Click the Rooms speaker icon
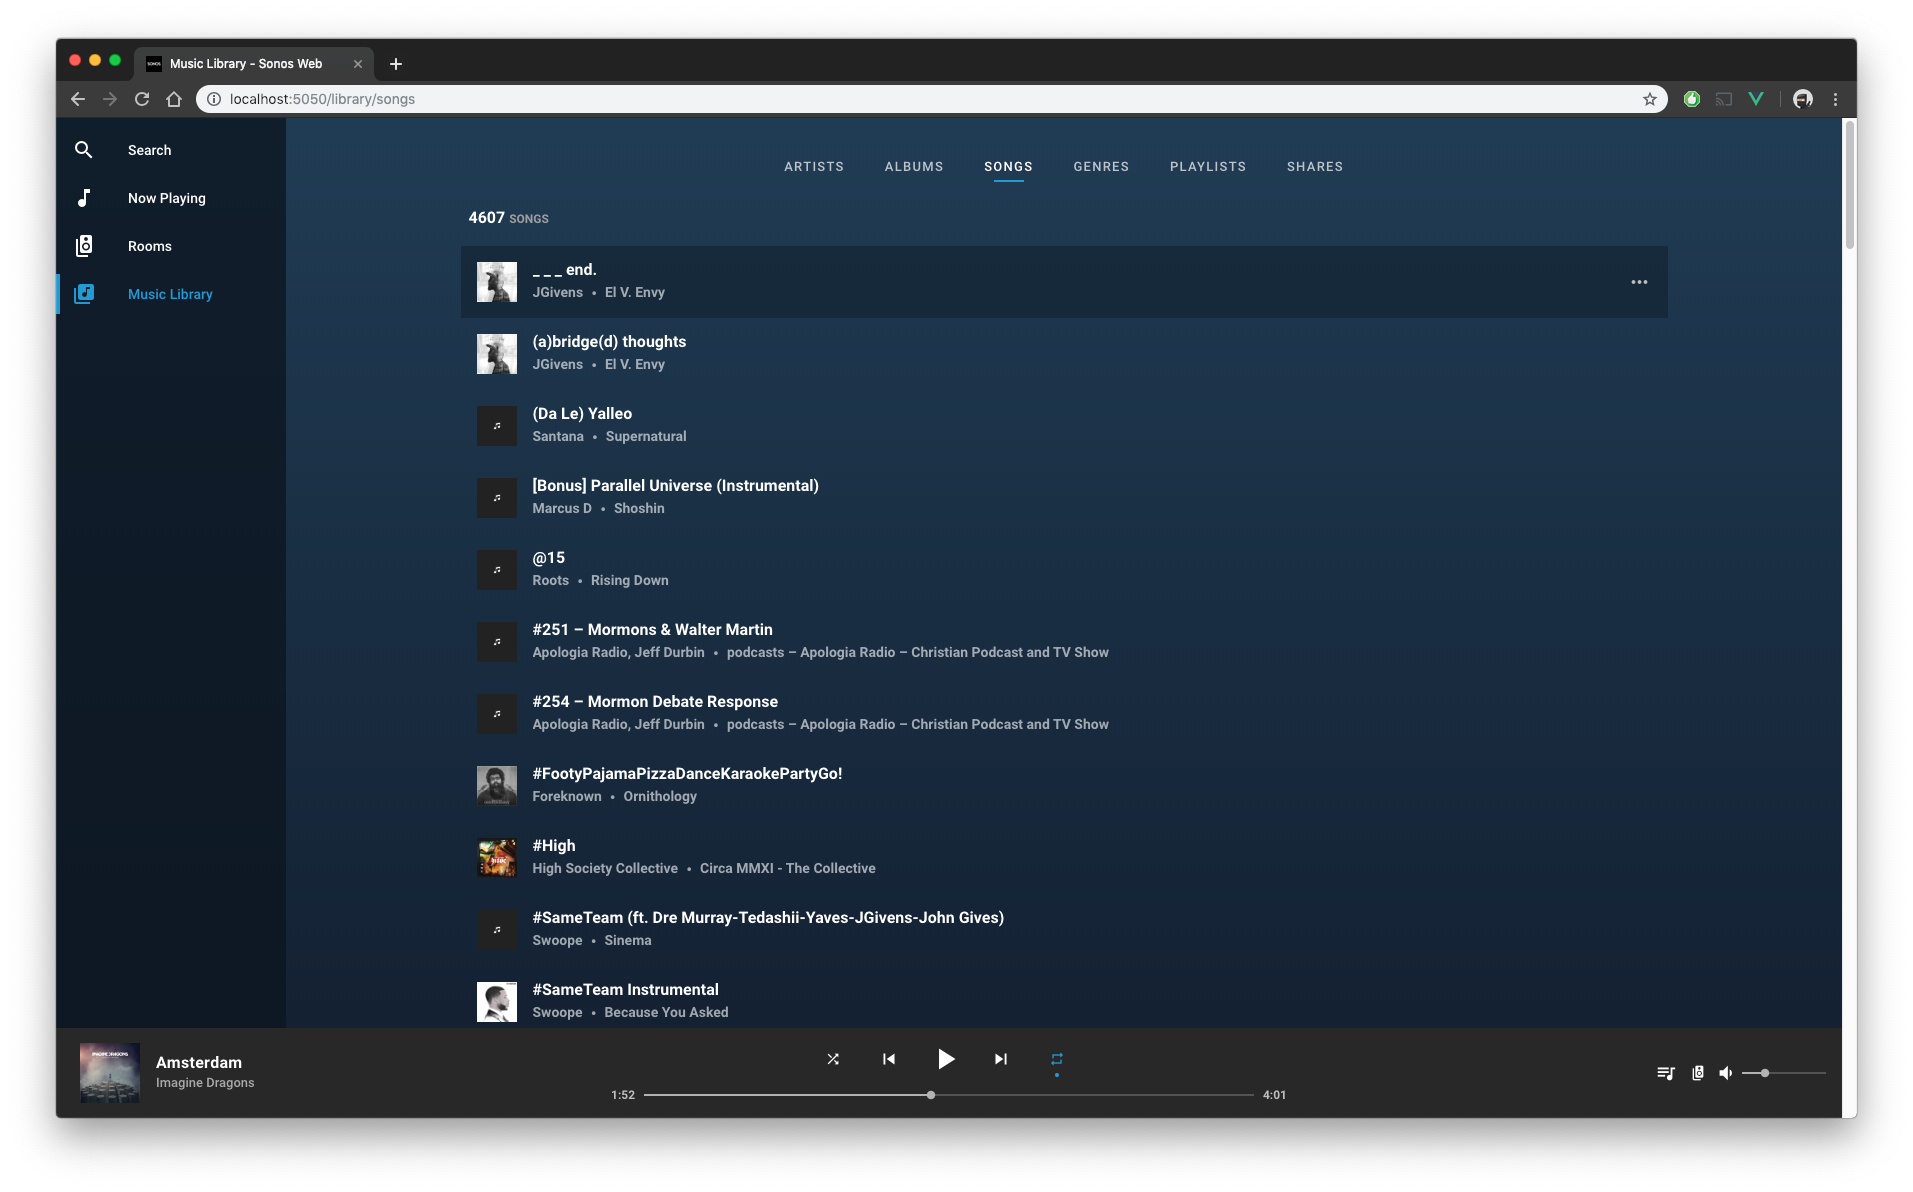The width and height of the screenshot is (1913, 1192). point(84,246)
